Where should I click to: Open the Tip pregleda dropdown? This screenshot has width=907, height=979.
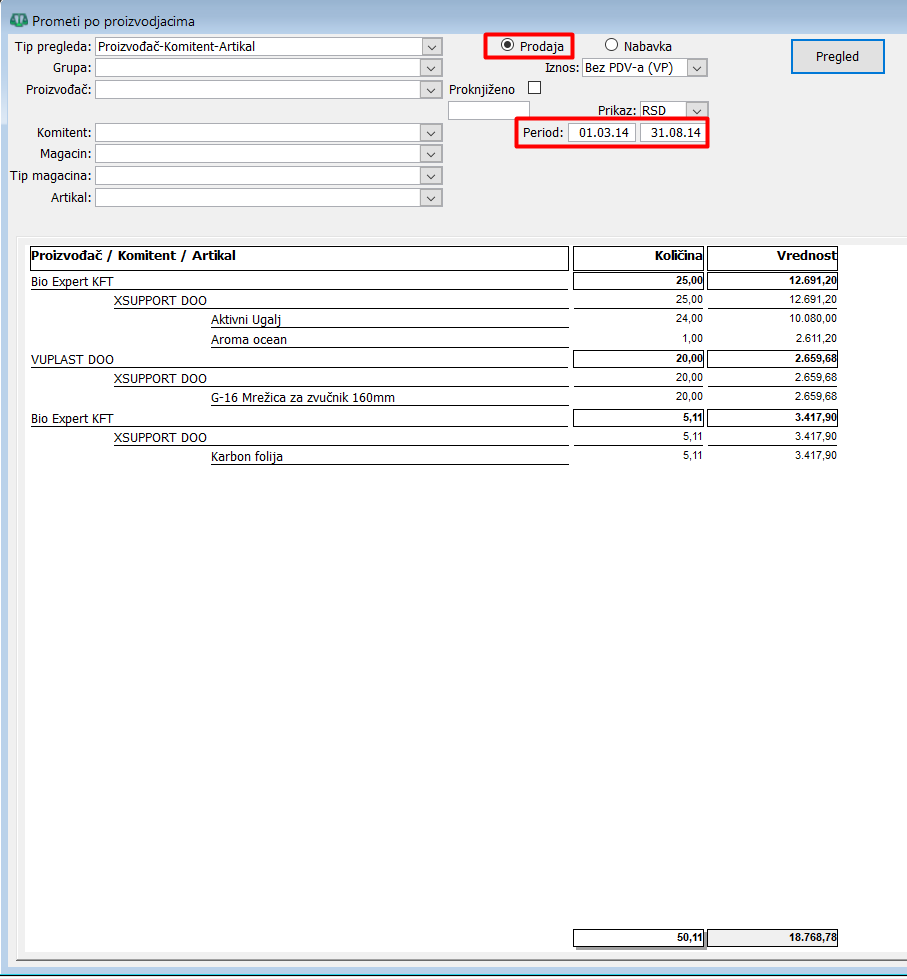point(431,47)
